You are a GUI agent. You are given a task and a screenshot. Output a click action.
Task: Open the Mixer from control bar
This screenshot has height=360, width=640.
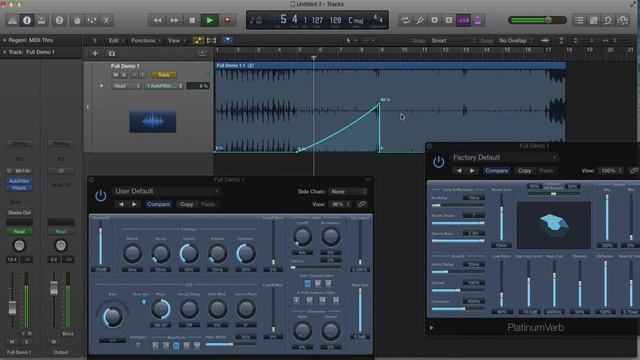(x=92, y=20)
